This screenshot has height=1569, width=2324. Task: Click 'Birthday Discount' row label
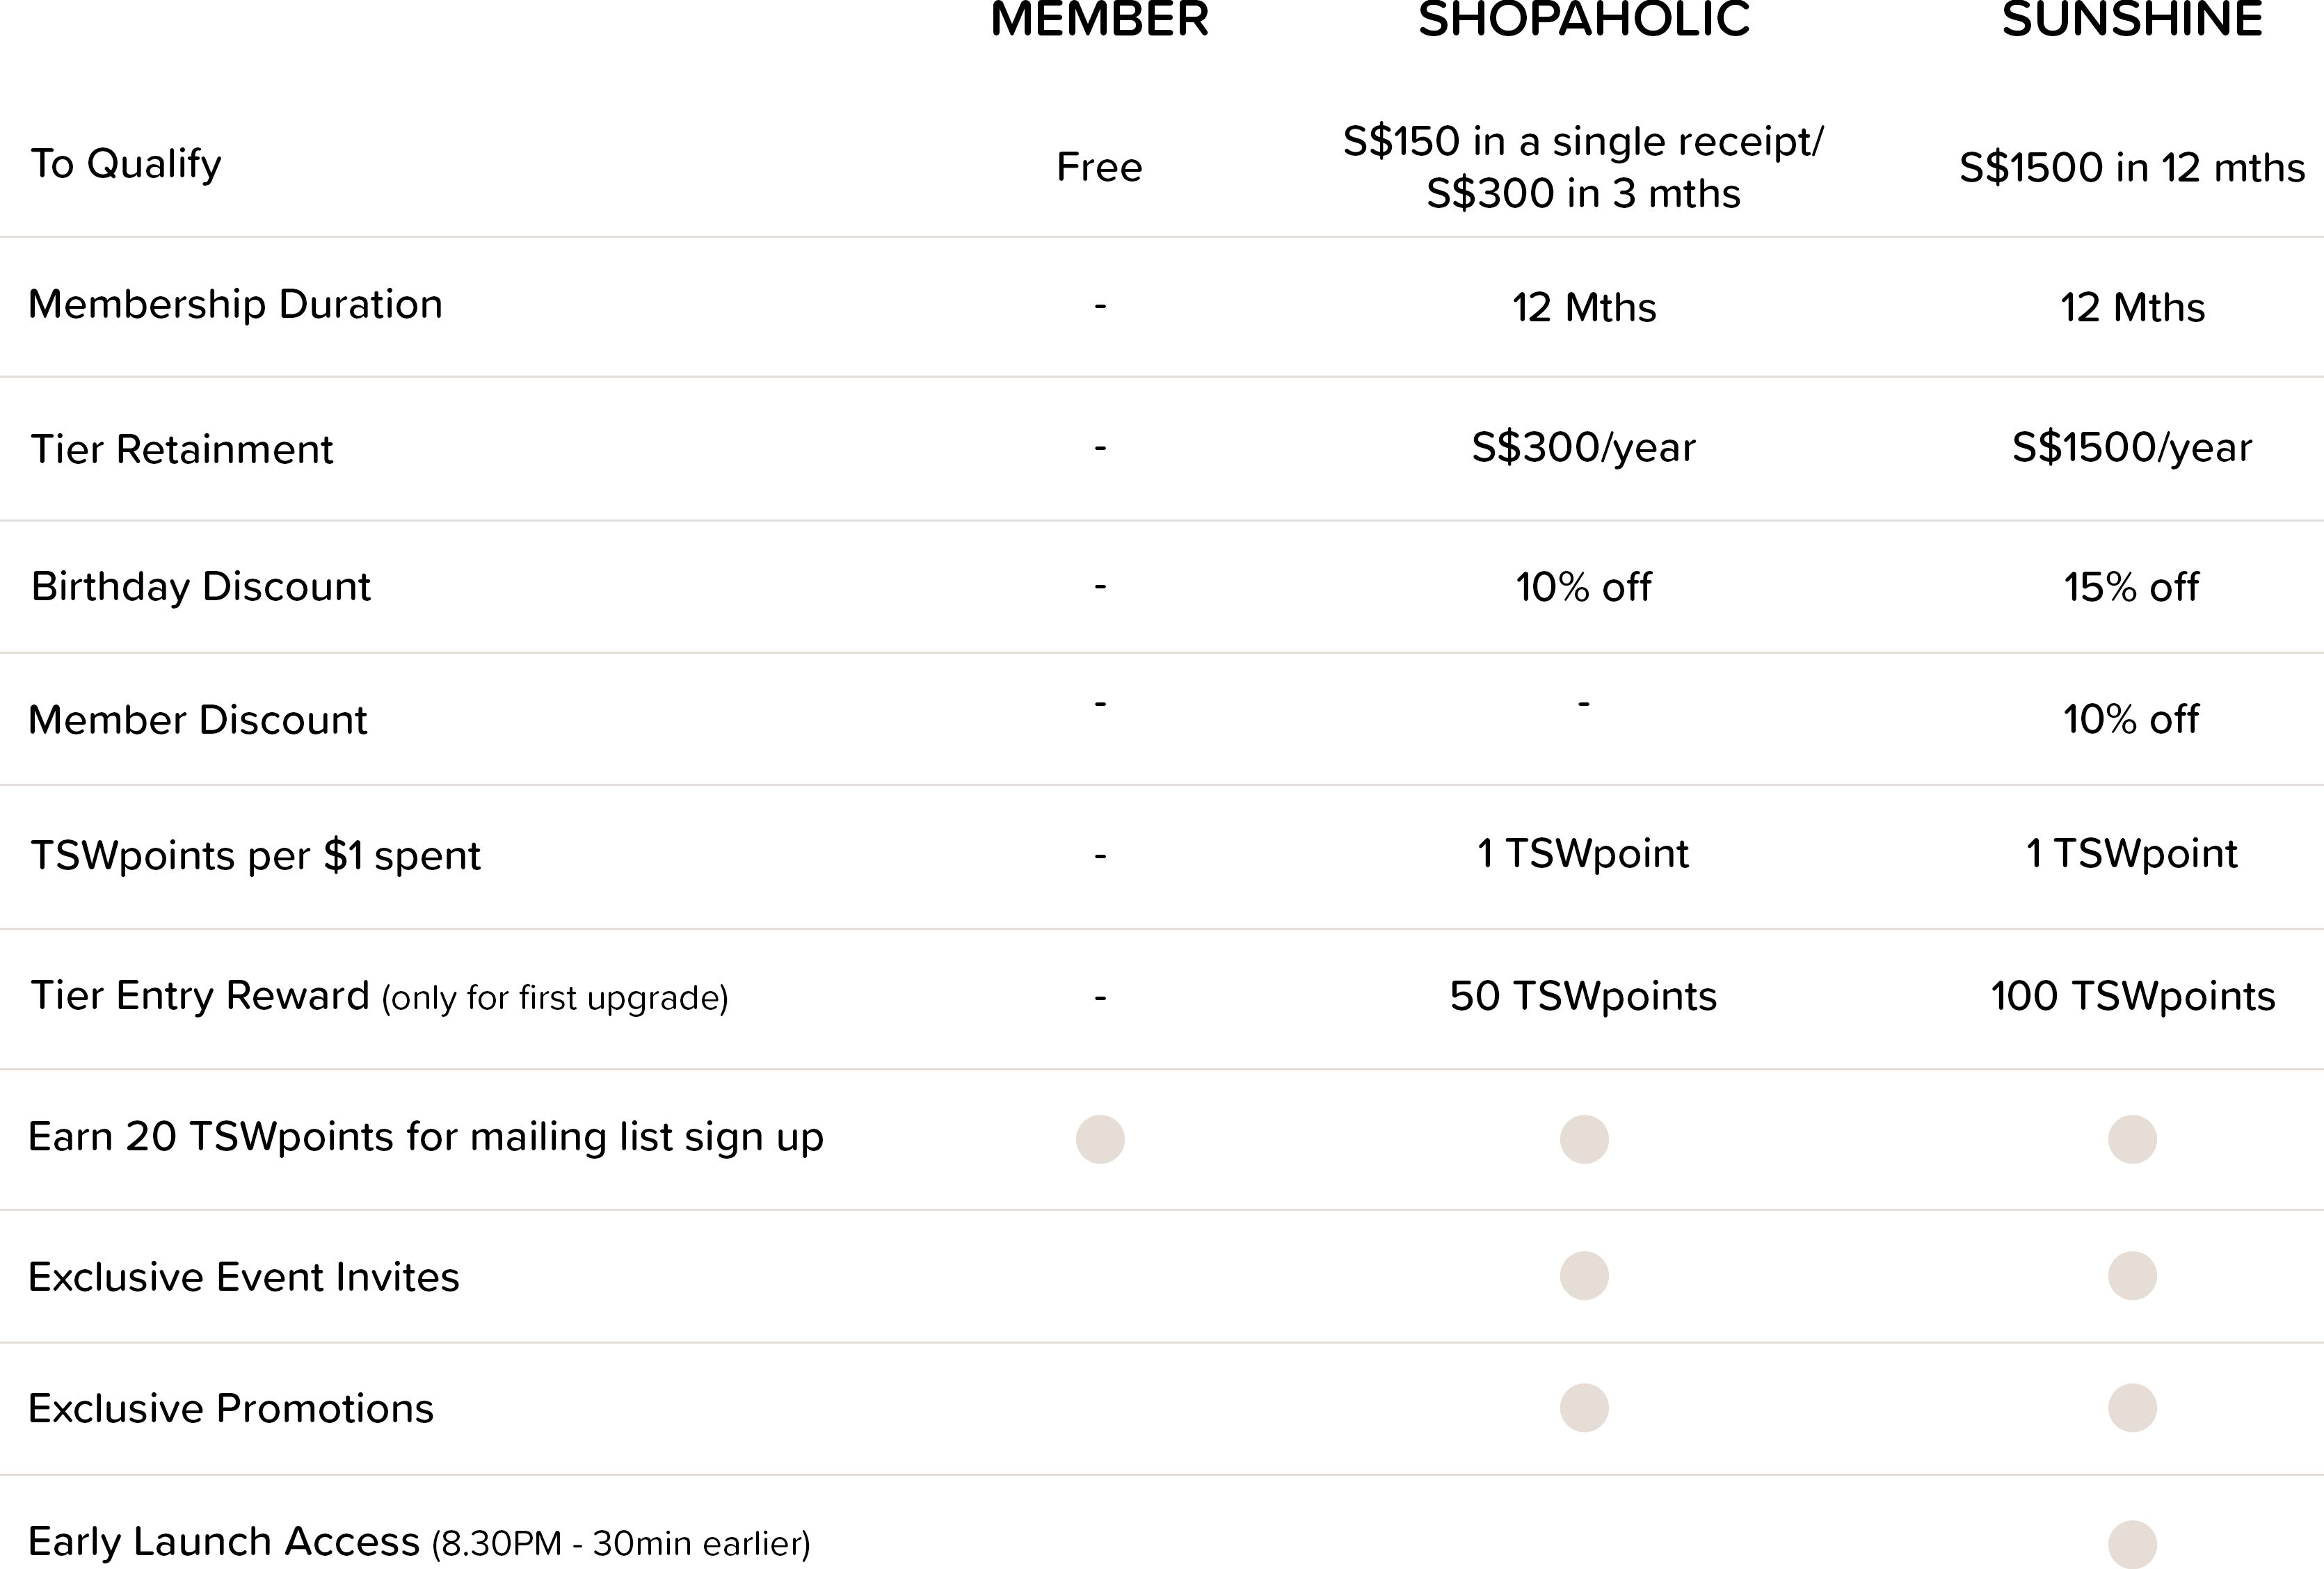click(x=201, y=587)
